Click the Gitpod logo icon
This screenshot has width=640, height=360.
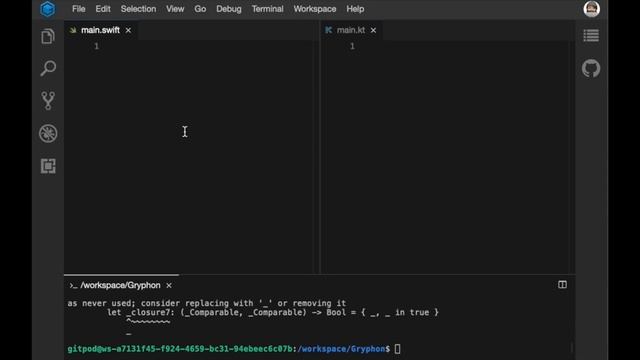(48, 9)
